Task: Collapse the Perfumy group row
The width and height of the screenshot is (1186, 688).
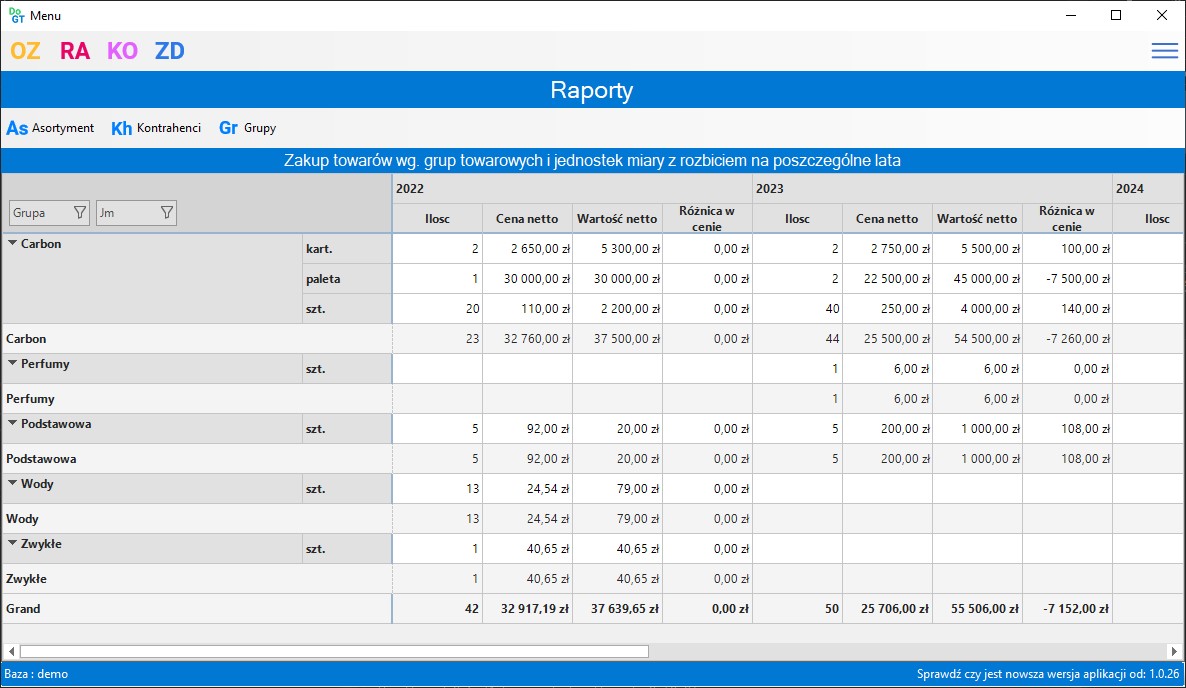Action: coord(12,363)
